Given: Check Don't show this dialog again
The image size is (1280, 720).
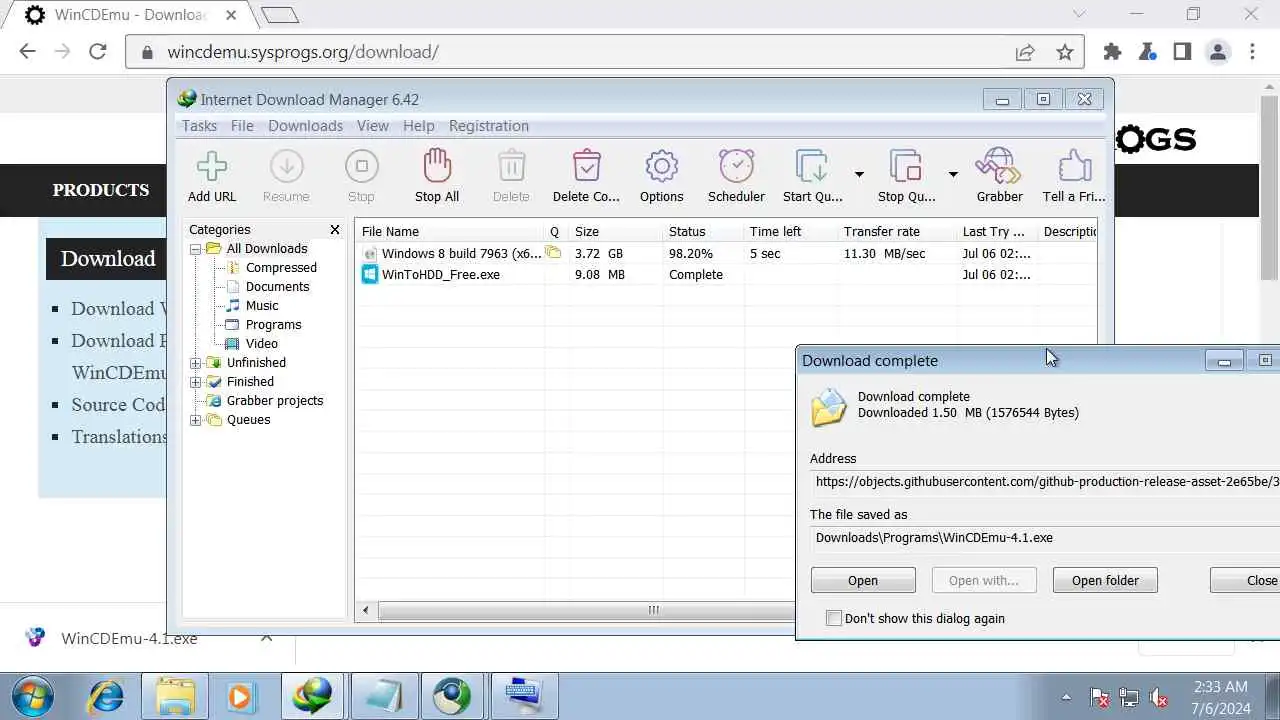Looking at the screenshot, I should pyautogui.click(x=834, y=618).
